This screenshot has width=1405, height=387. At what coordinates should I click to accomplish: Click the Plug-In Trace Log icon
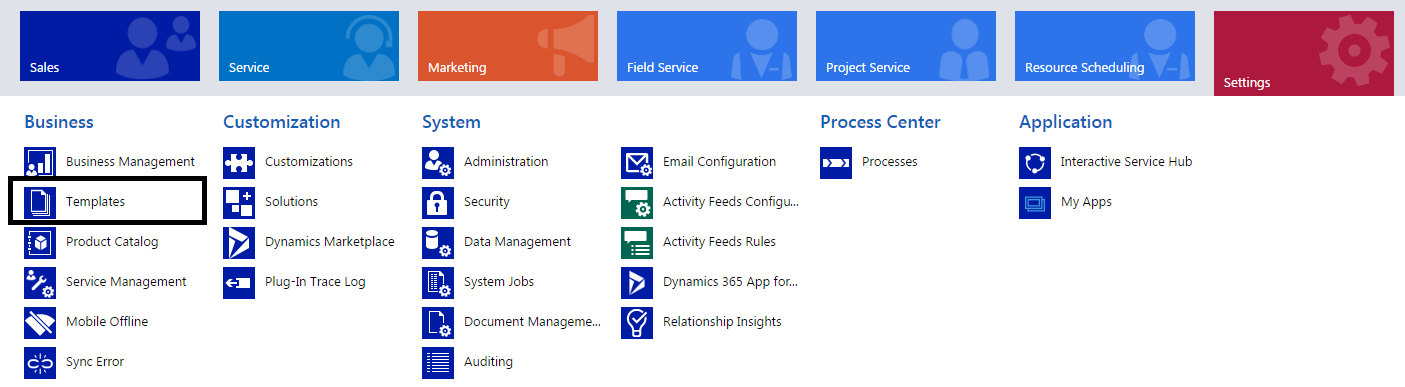coord(239,282)
